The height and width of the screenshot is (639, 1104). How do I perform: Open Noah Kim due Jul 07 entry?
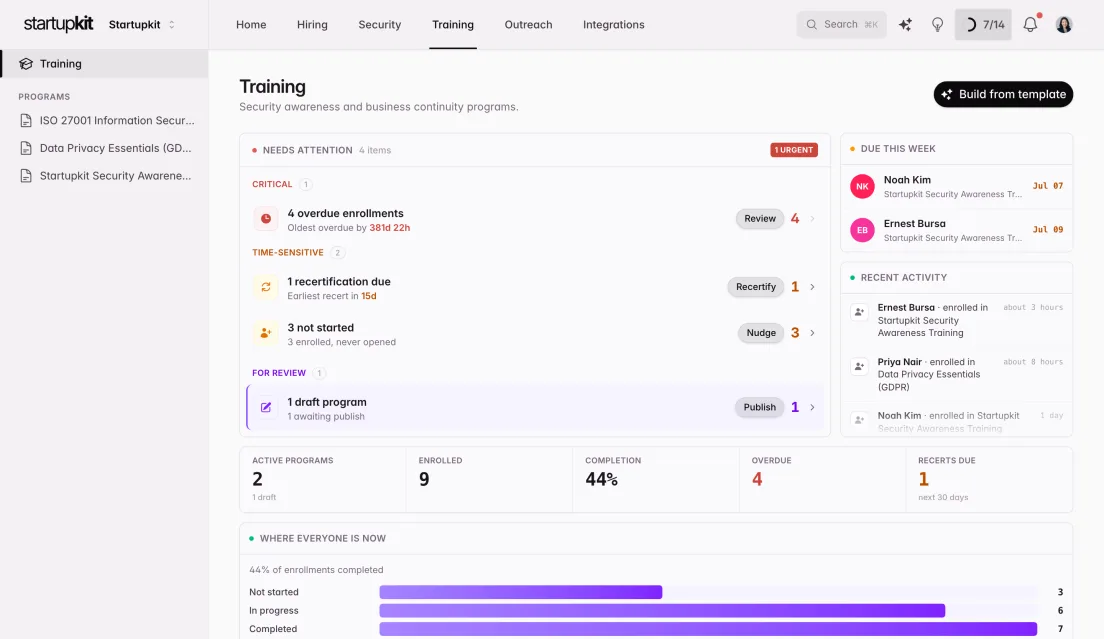956,186
